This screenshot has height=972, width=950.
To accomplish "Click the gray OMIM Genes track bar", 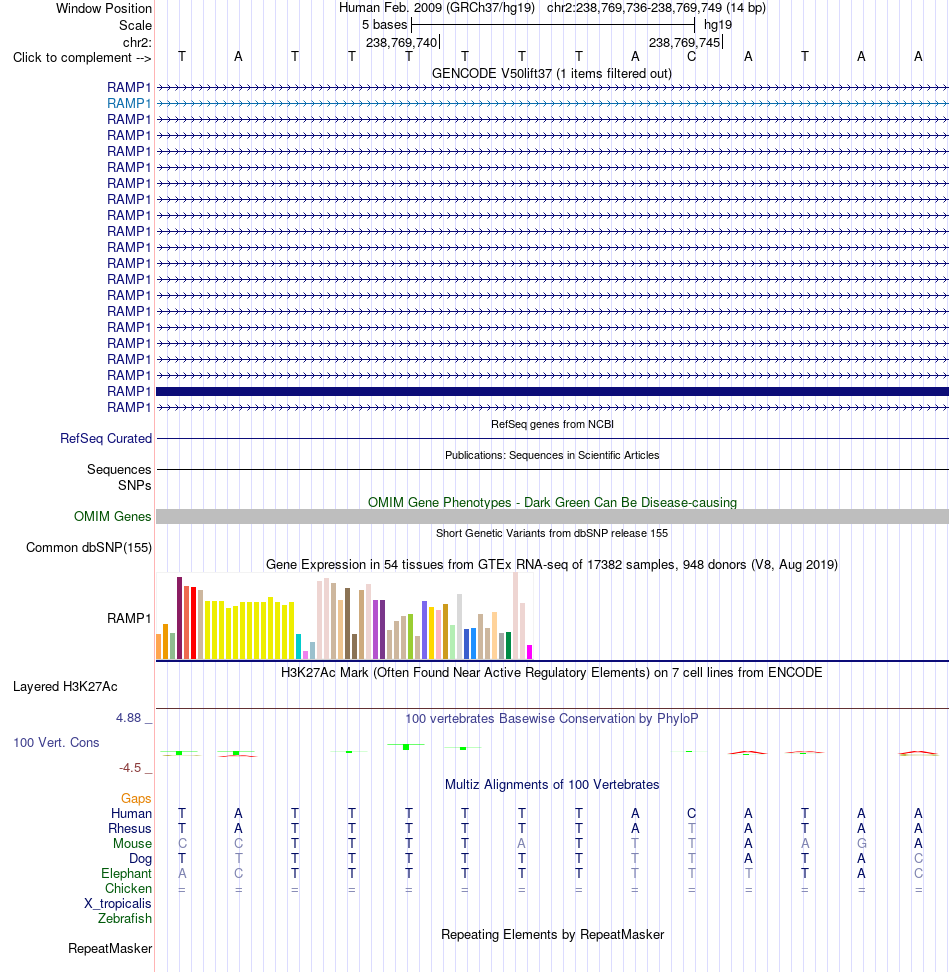I will click(552, 516).
